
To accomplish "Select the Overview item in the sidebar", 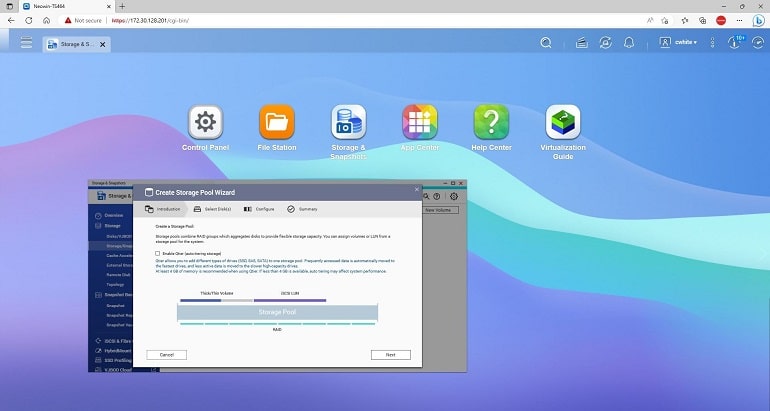I will [114, 215].
